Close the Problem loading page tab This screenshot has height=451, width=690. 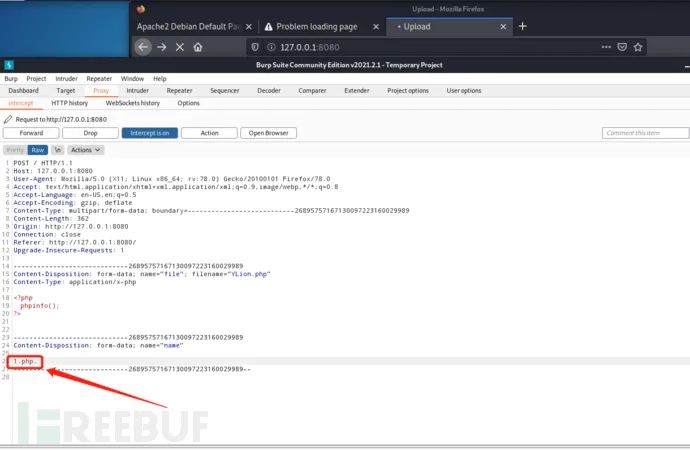coord(376,27)
